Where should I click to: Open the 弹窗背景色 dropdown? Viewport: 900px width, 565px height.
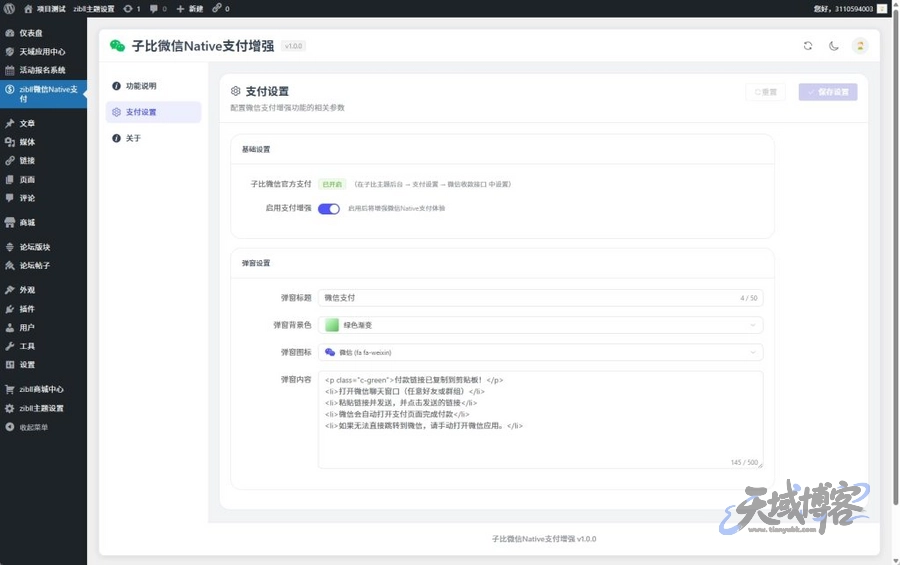pos(541,325)
